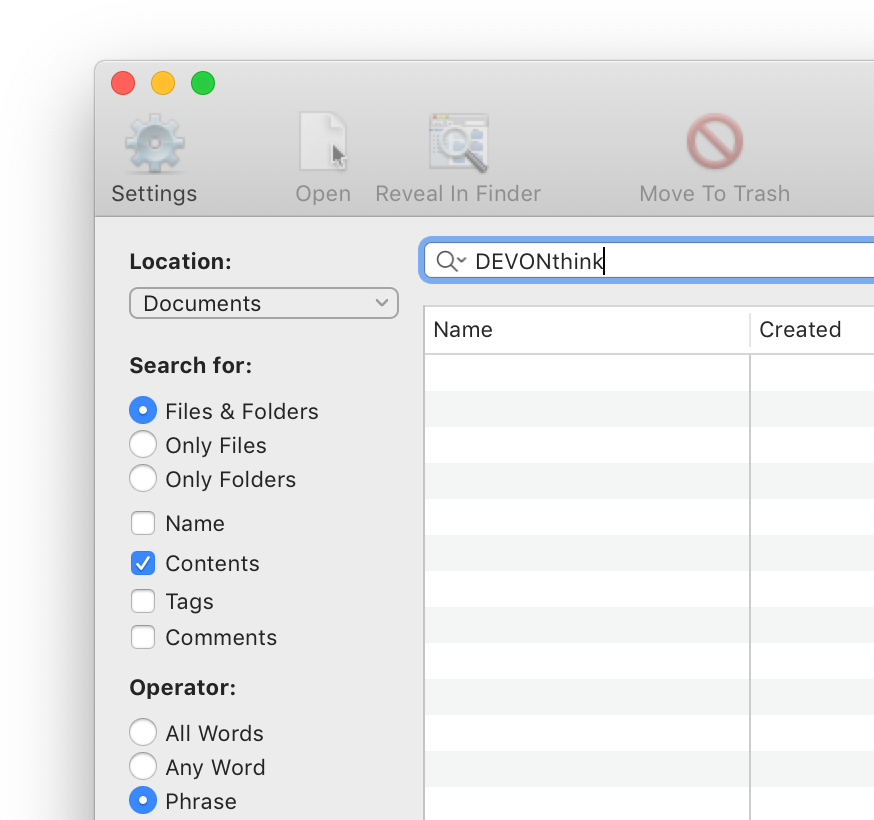Choose the Any Word operator

click(x=143, y=766)
